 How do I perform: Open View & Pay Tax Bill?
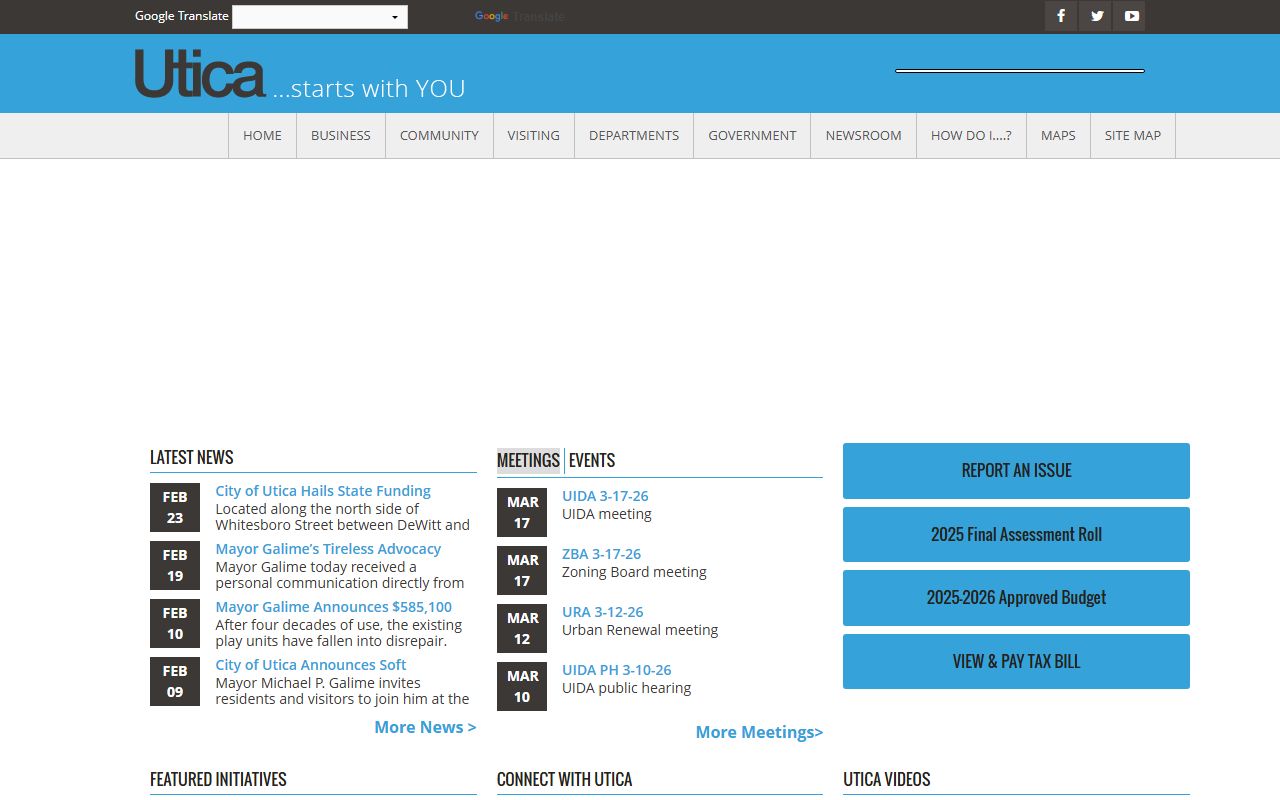pyautogui.click(x=1016, y=662)
